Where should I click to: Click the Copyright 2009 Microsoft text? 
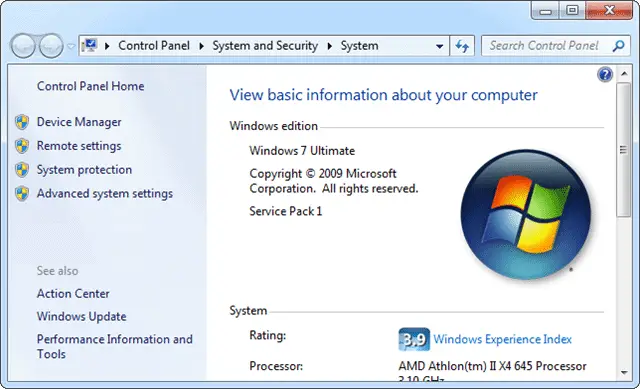coord(333,181)
